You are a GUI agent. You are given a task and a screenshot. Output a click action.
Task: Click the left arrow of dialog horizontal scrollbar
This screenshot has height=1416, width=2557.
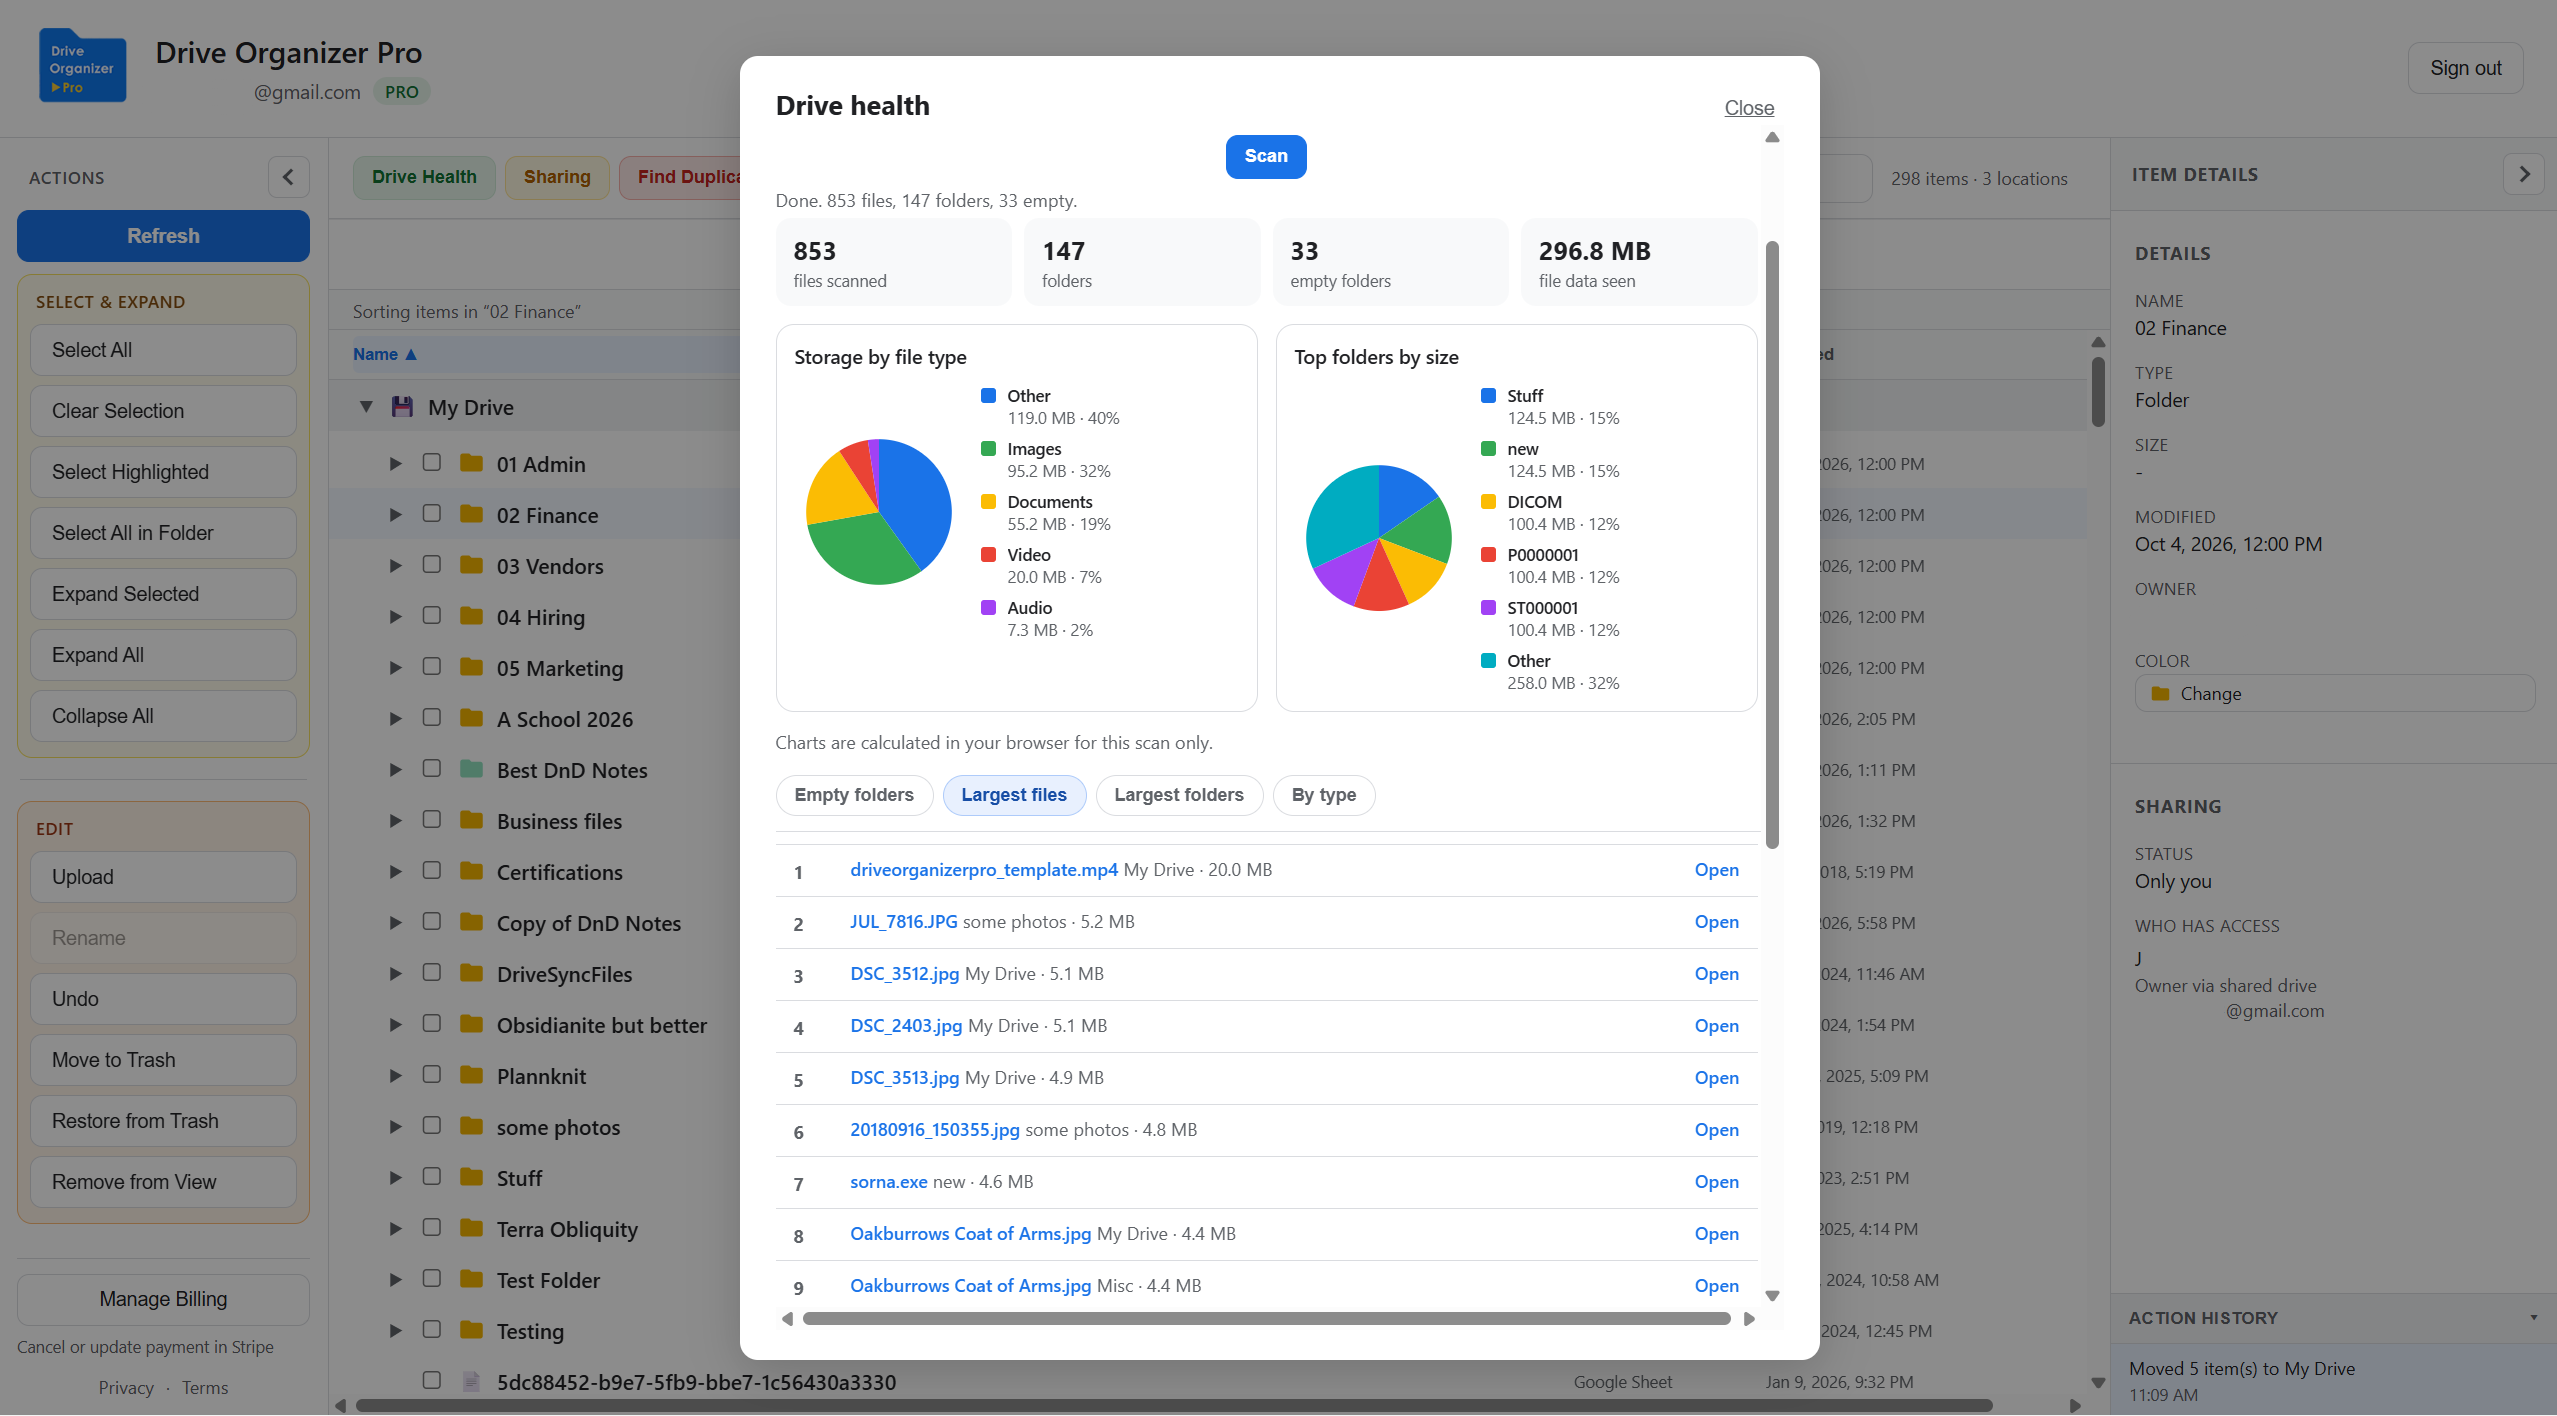pyautogui.click(x=787, y=1319)
